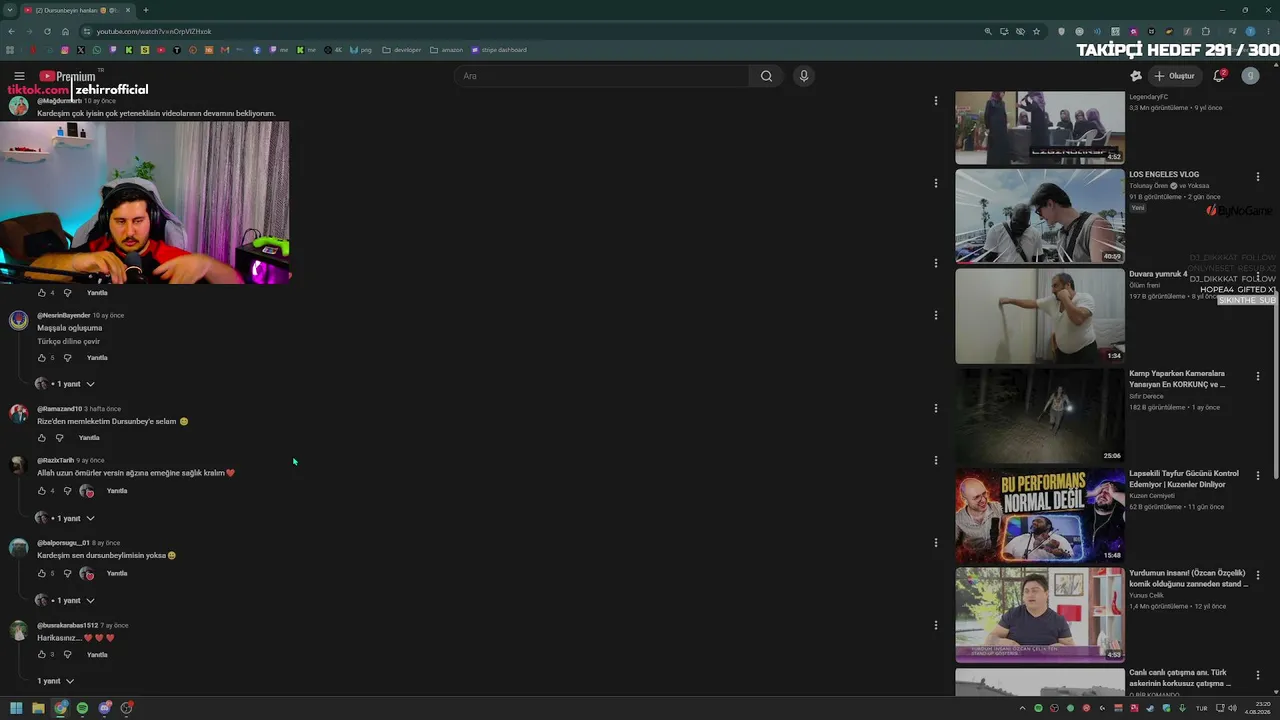Screen dimensions: 1280x720
Task: Click the Oluştur create button
Action: (1174, 76)
